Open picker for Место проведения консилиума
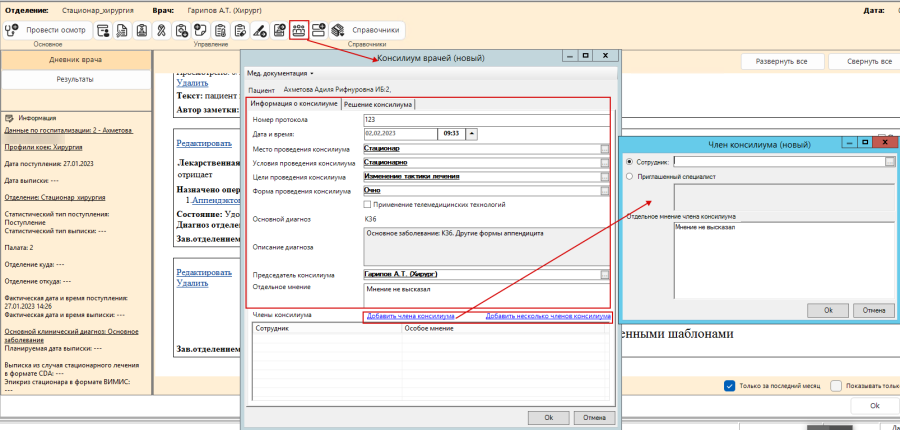900x430 pixels. [x=604, y=149]
